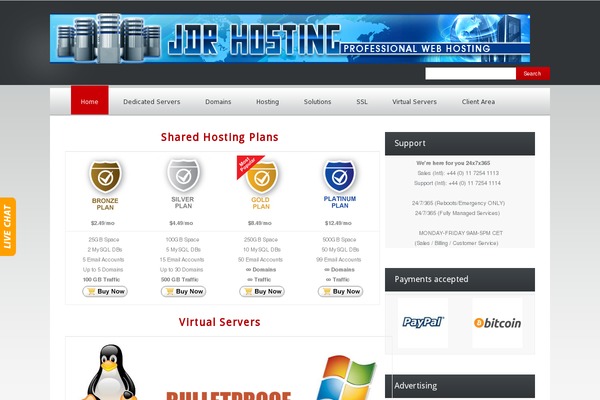Click the Bronze Plan shield badge
The height and width of the screenshot is (400, 600).
[105, 176]
